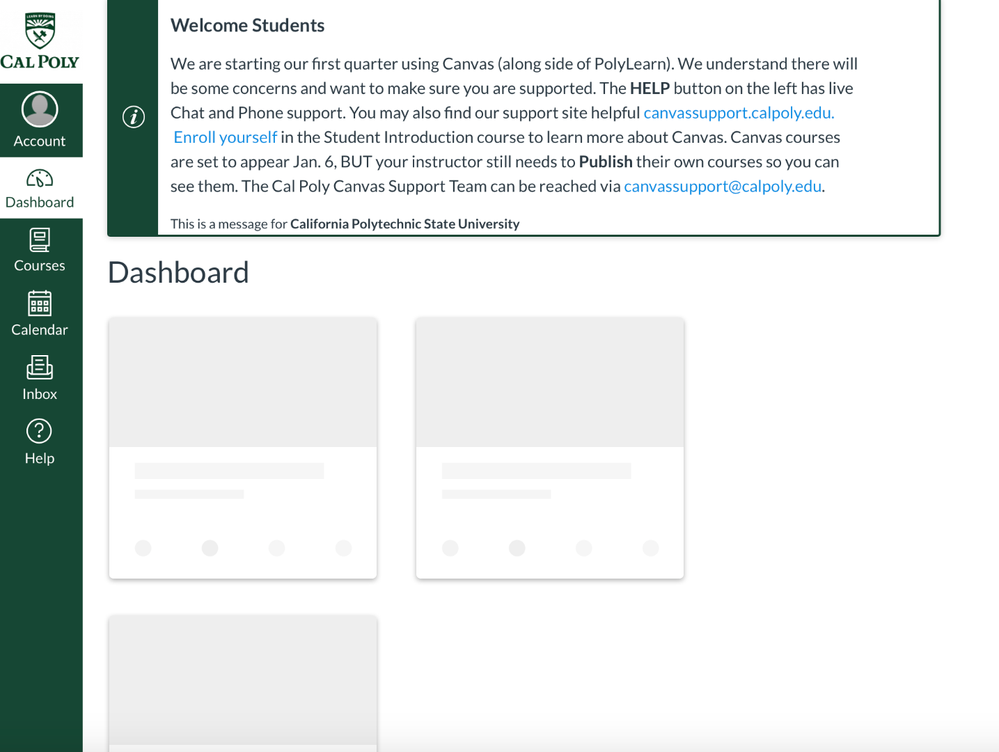Open the Calendar icon
999x752 pixels.
click(40, 304)
